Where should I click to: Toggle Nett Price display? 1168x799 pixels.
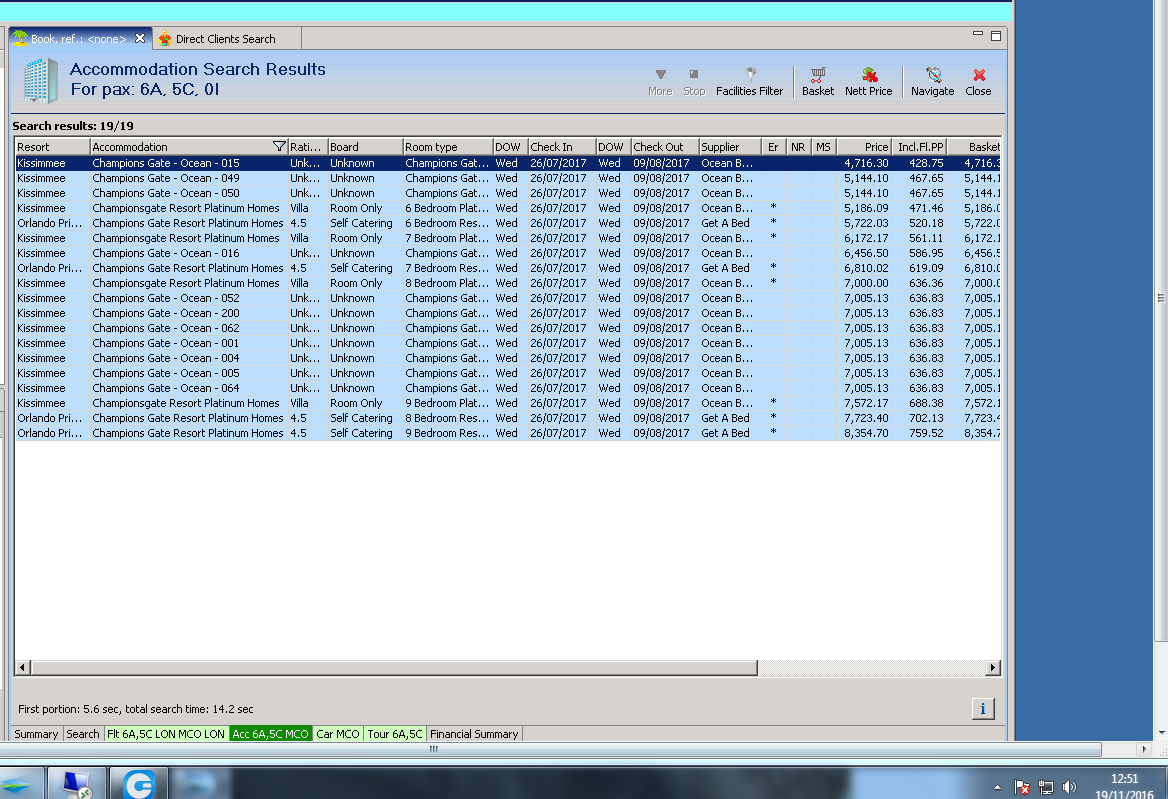[x=869, y=82]
